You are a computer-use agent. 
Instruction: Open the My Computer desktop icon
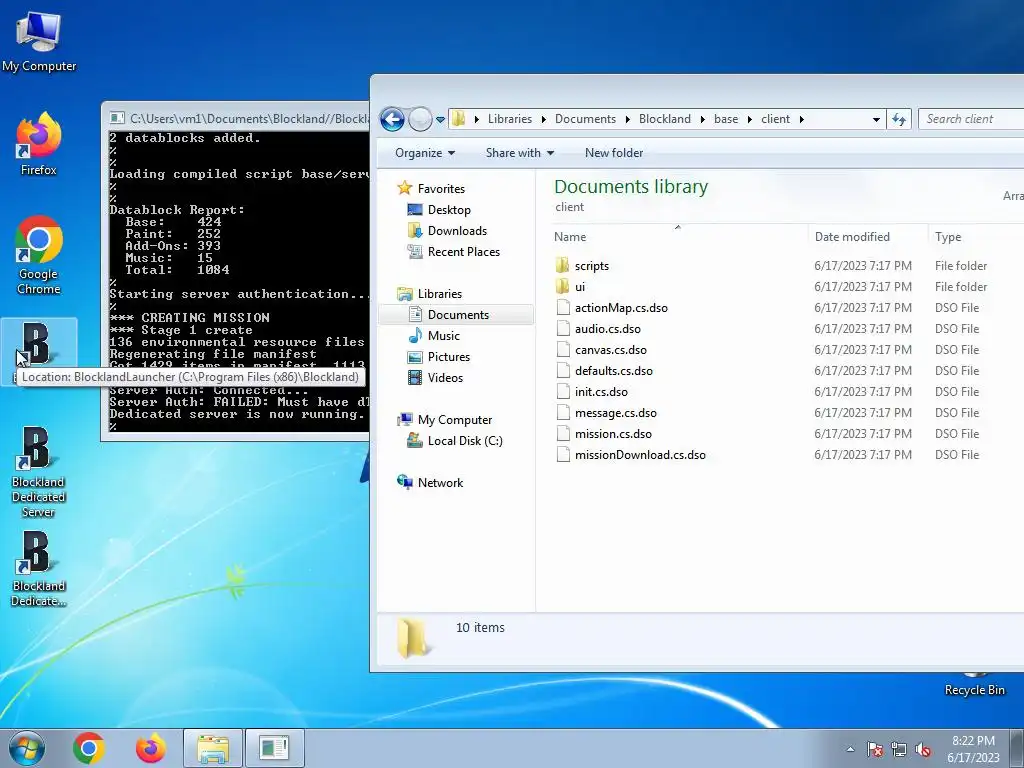point(39,41)
